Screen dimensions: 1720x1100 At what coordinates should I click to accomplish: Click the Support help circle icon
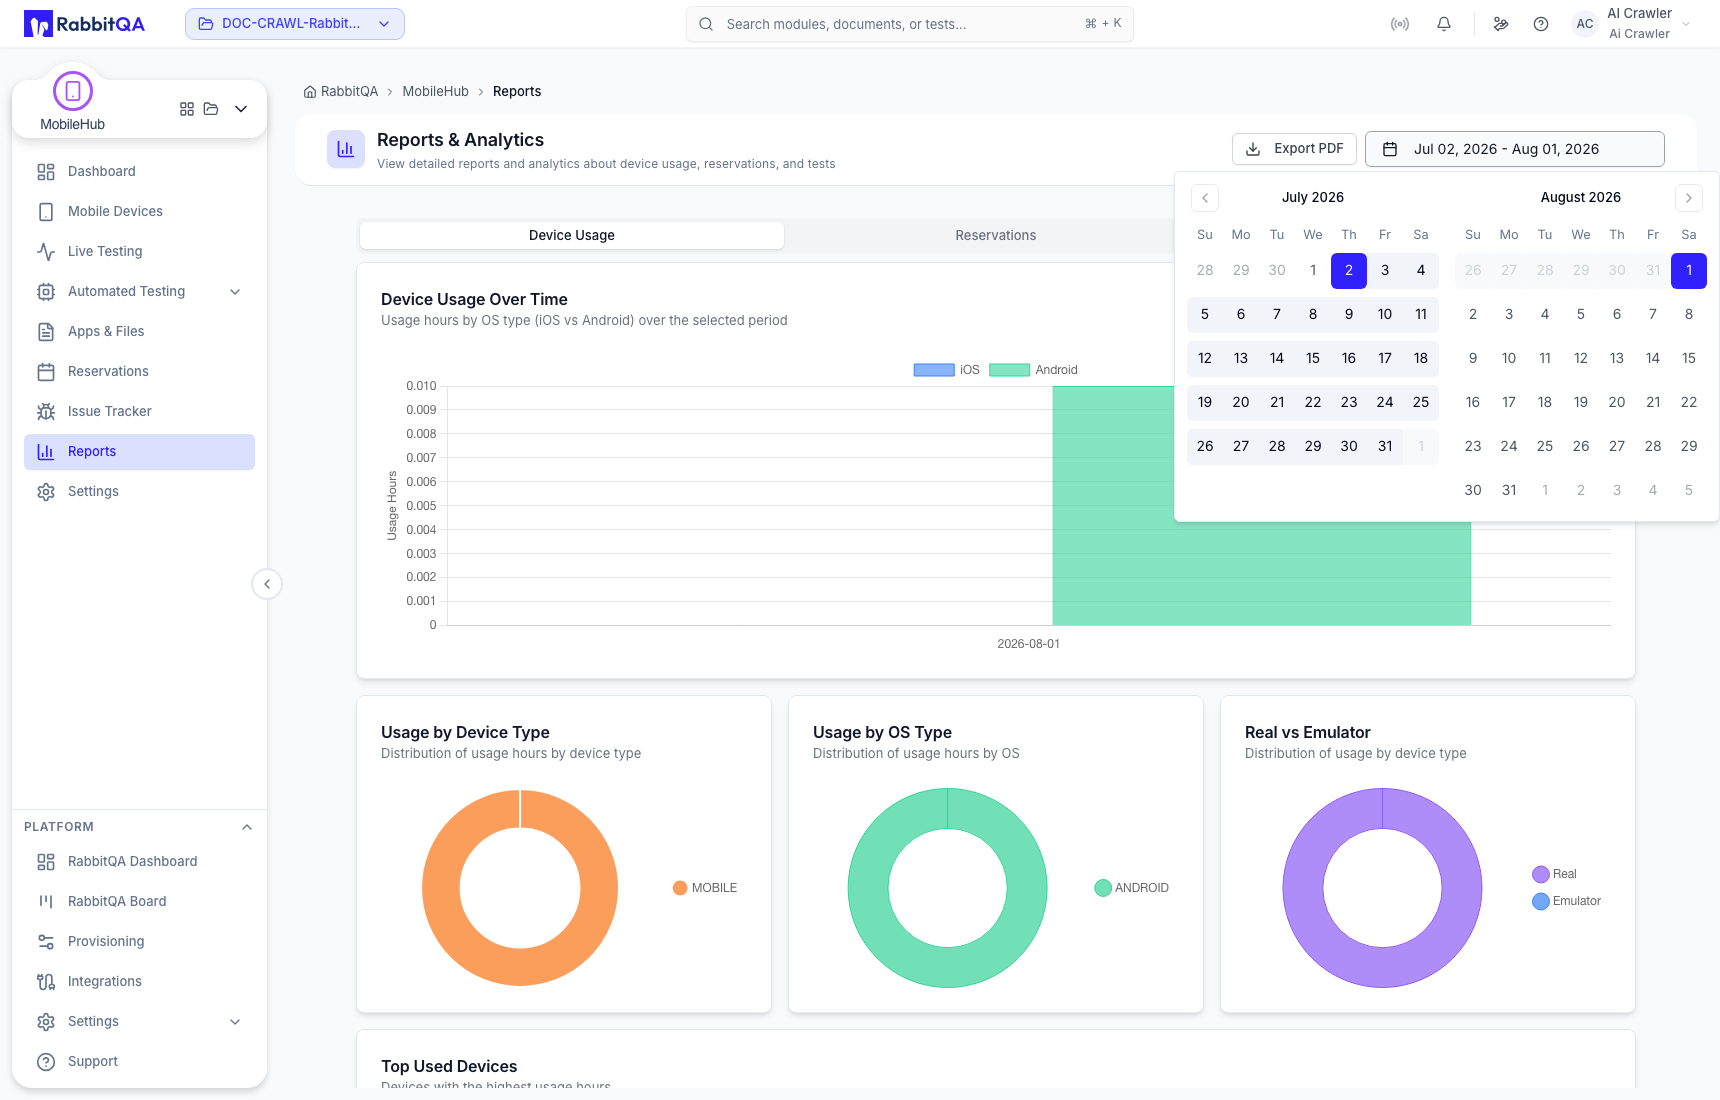46,1062
